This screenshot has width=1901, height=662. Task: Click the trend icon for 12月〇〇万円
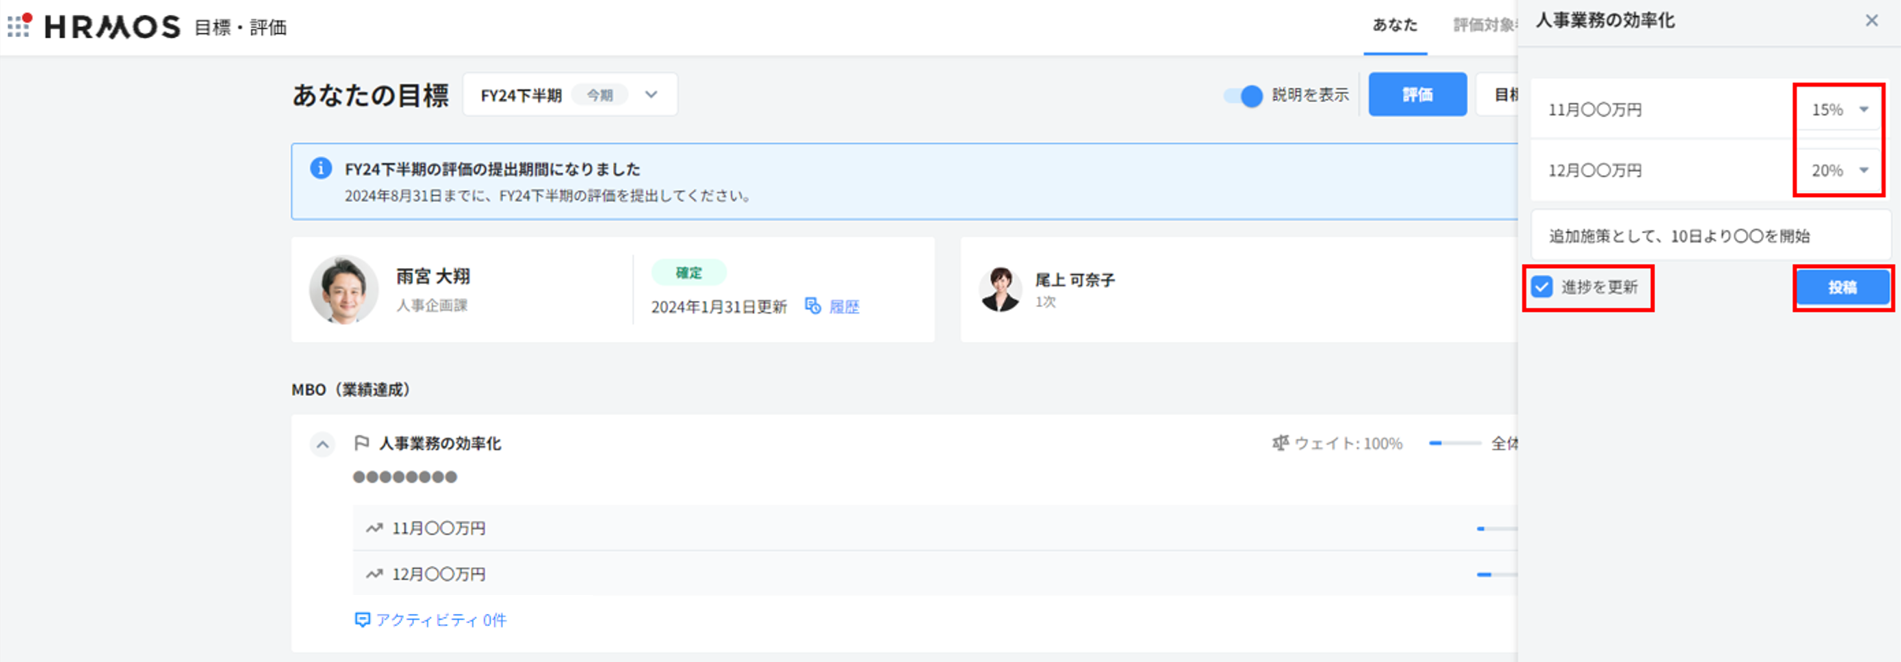point(374,574)
